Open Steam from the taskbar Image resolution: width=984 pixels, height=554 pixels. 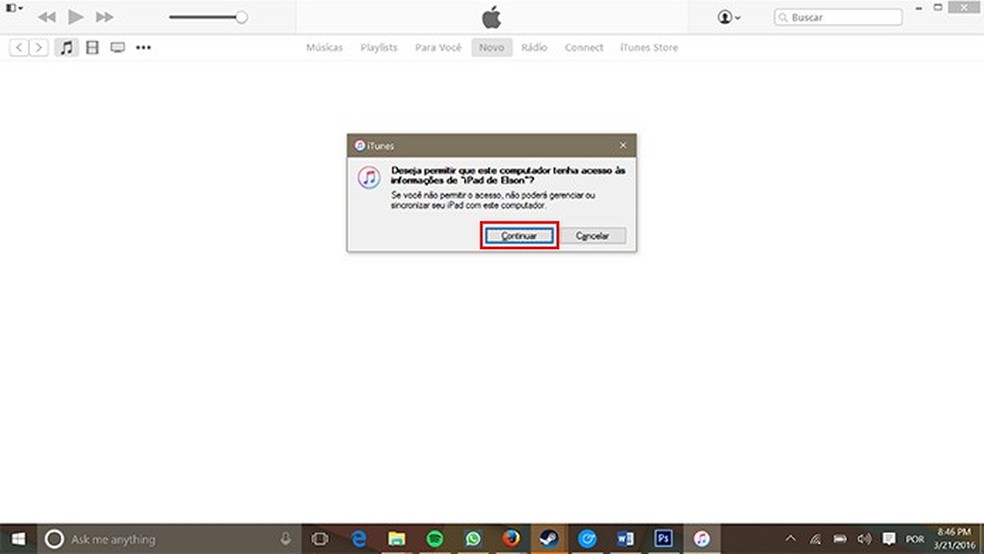point(549,539)
